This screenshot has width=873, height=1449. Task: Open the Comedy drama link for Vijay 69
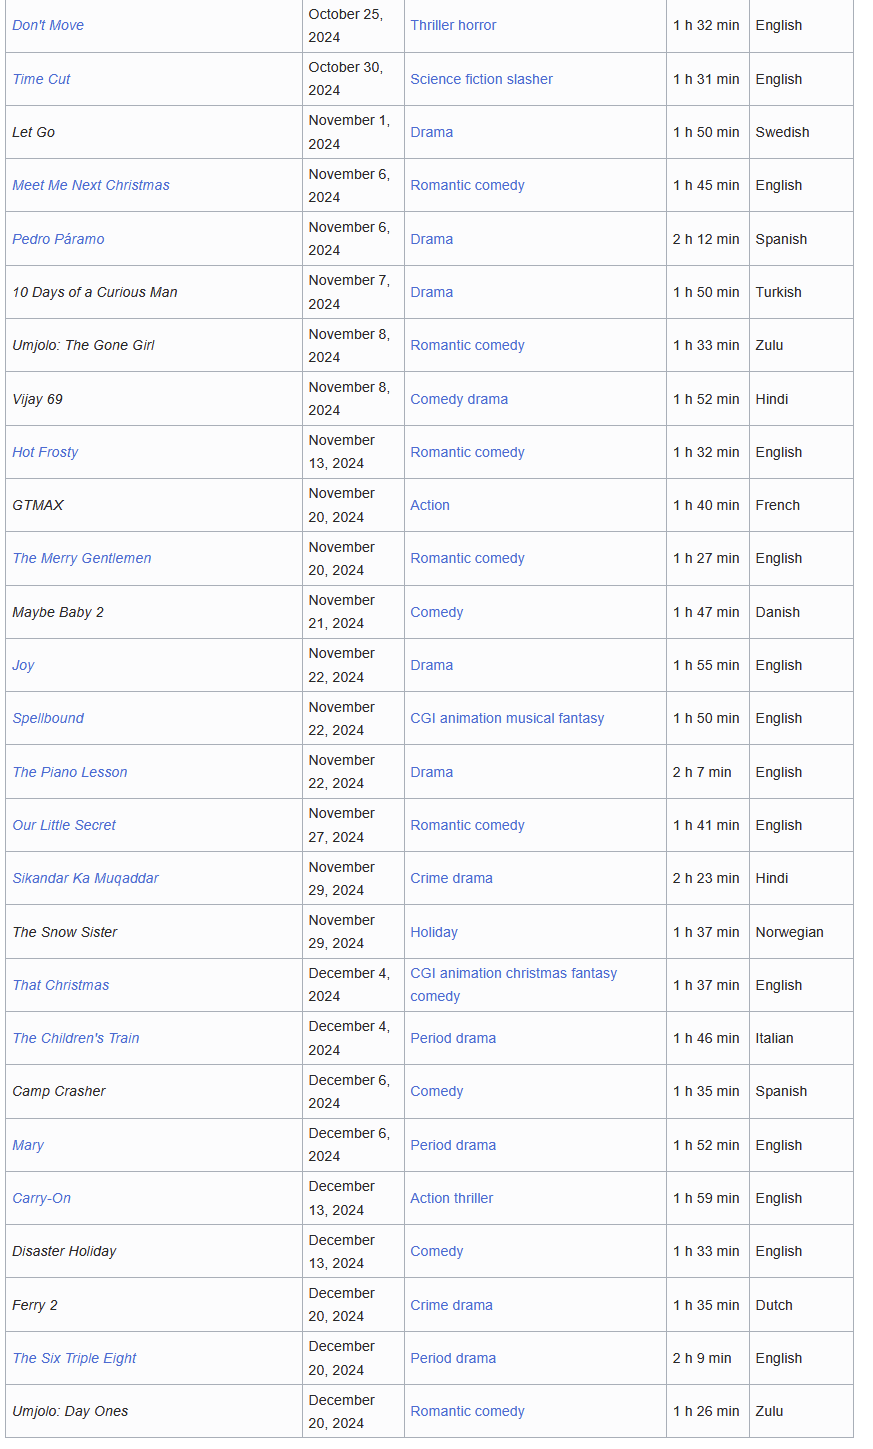(459, 399)
